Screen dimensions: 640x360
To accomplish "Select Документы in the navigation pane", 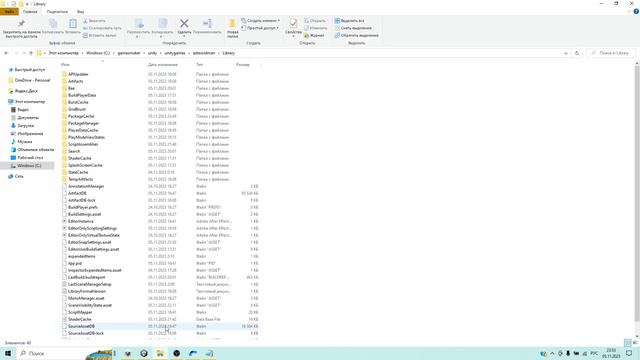I will 24,118.
